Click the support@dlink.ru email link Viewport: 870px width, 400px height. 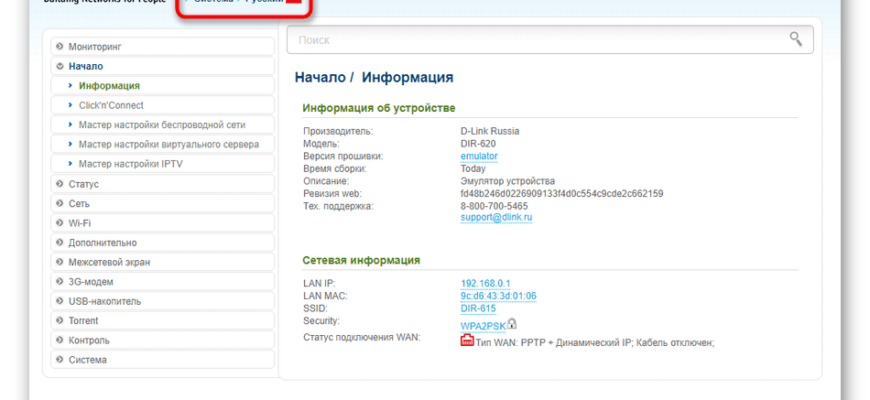tap(496, 217)
